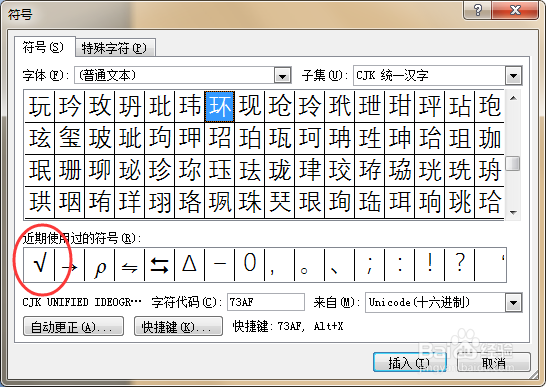Choose the character 玻 in the grid
Screen dimensions: 546x387
100,138
